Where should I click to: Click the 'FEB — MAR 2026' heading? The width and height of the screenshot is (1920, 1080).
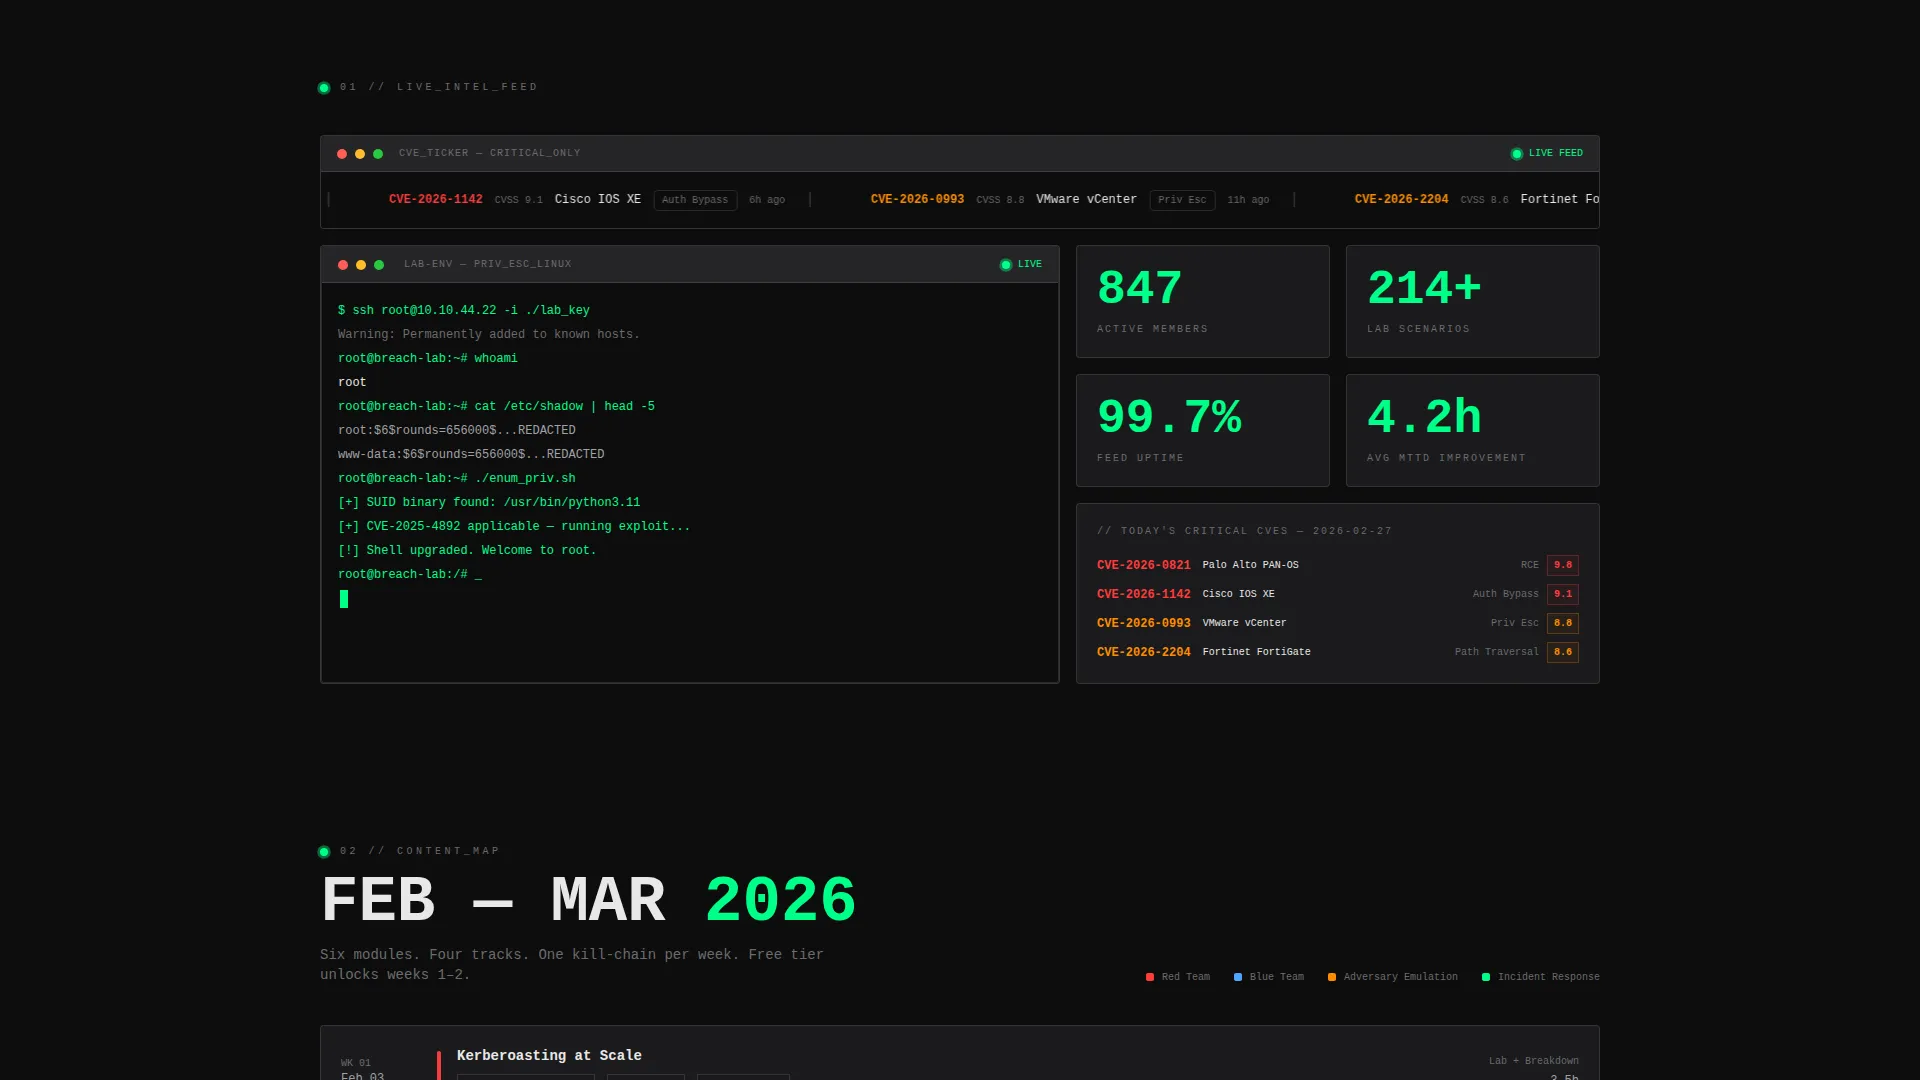click(588, 900)
